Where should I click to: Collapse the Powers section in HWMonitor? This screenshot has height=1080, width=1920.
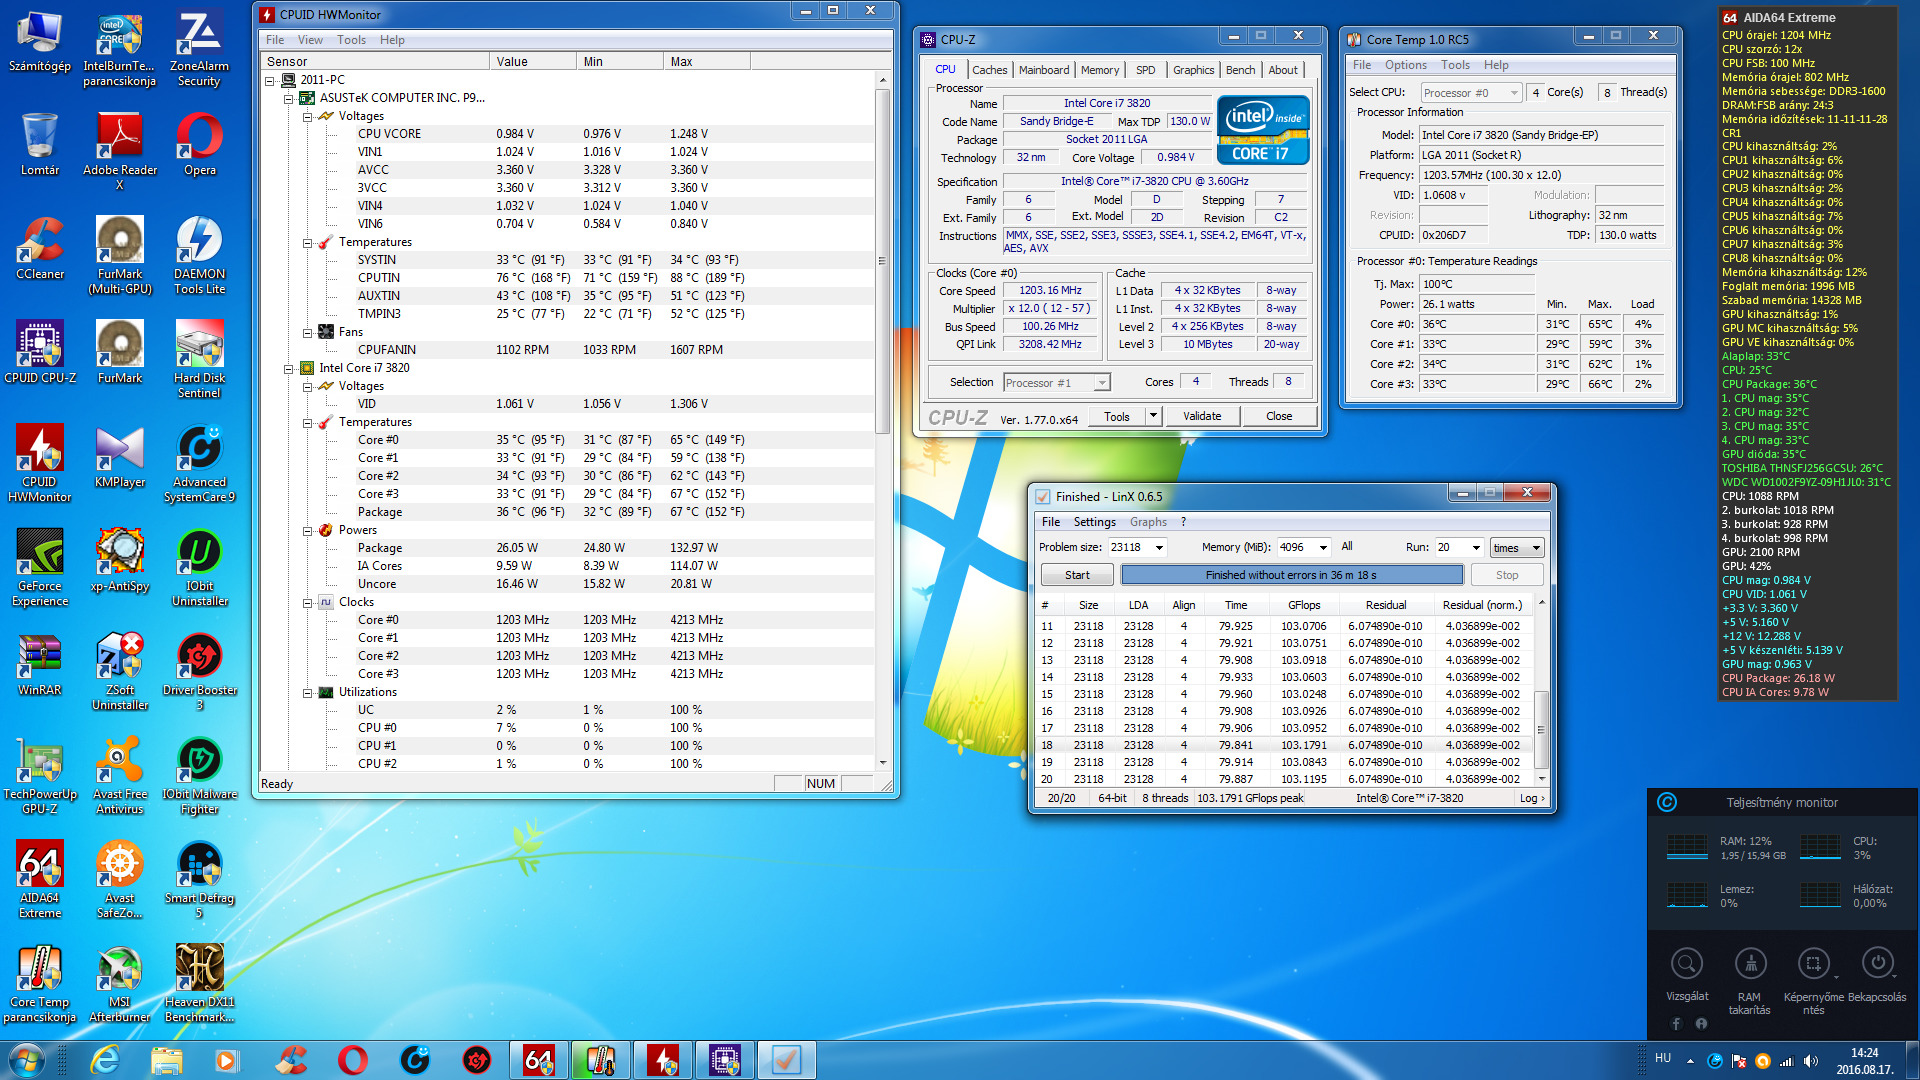click(308, 530)
